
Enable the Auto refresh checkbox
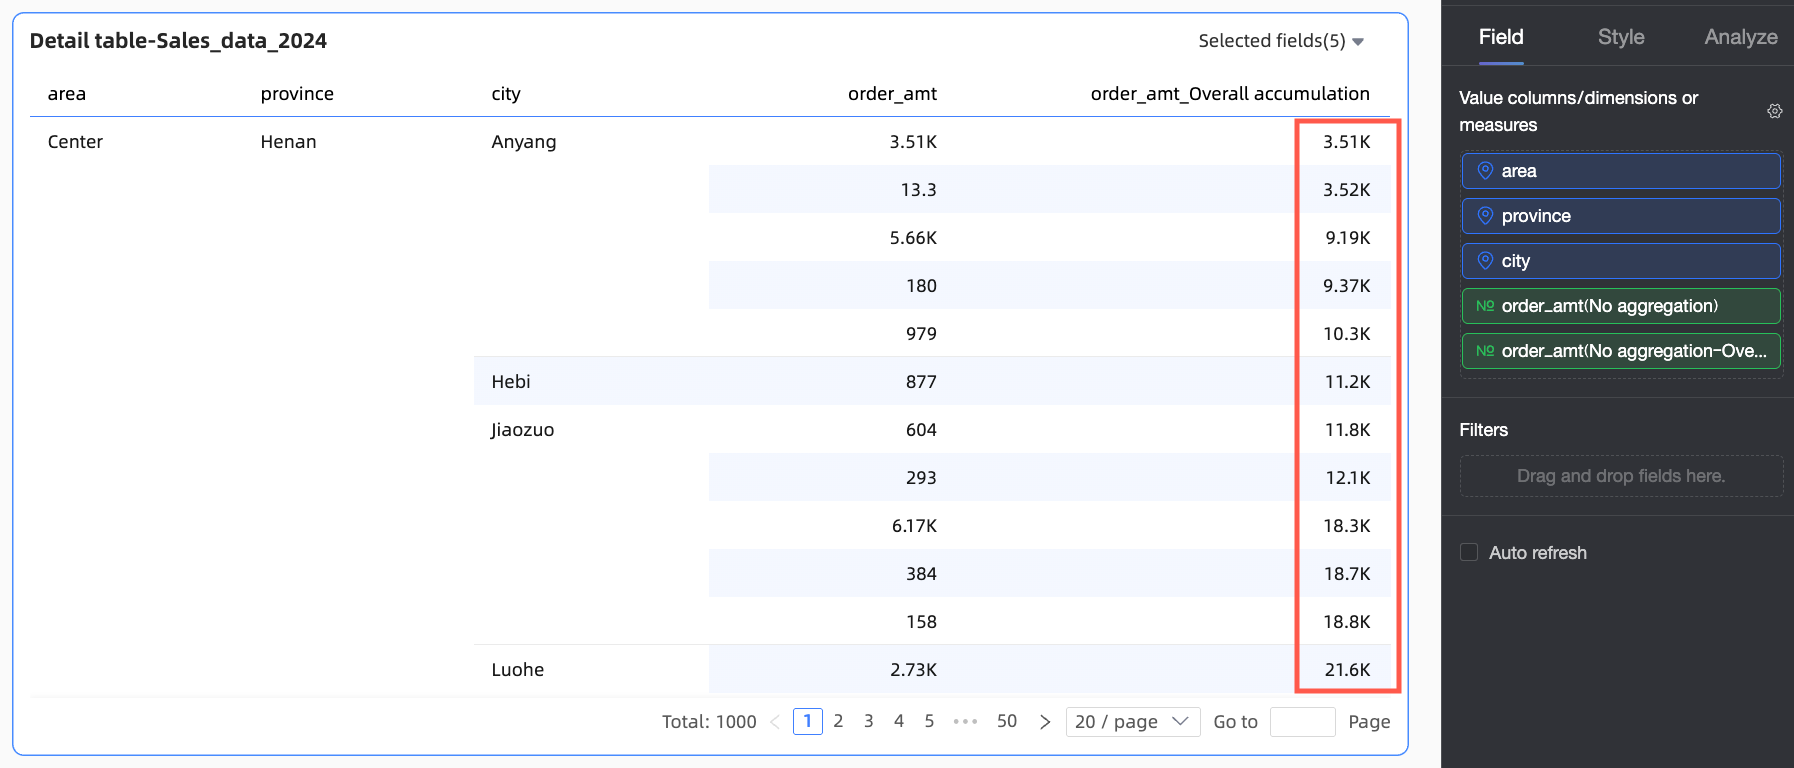1469,553
